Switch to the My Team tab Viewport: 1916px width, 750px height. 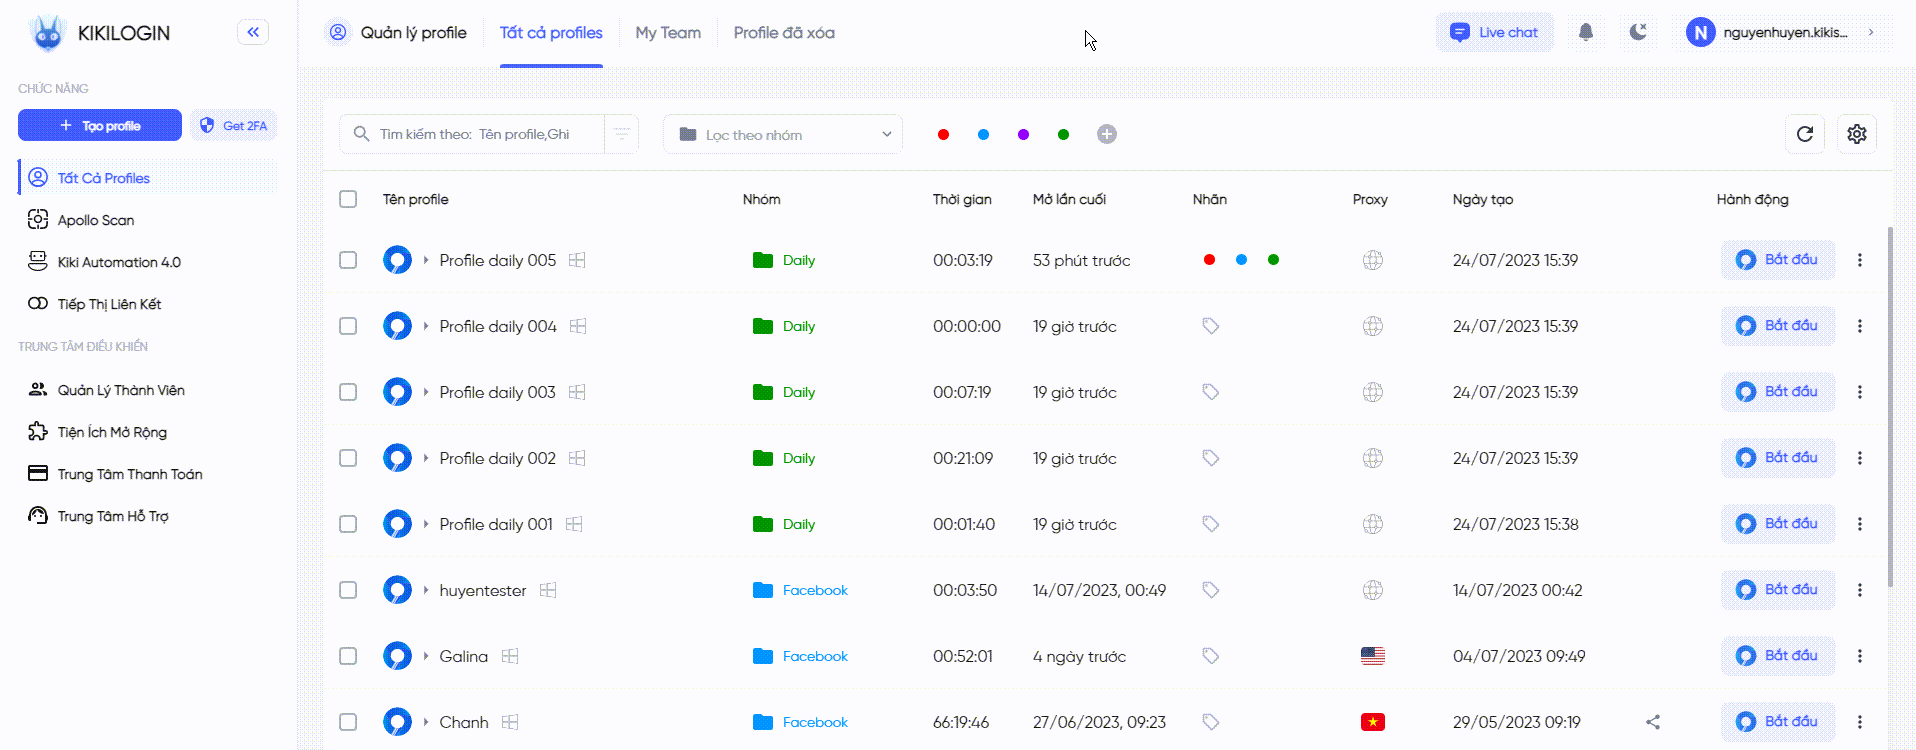point(668,33)
